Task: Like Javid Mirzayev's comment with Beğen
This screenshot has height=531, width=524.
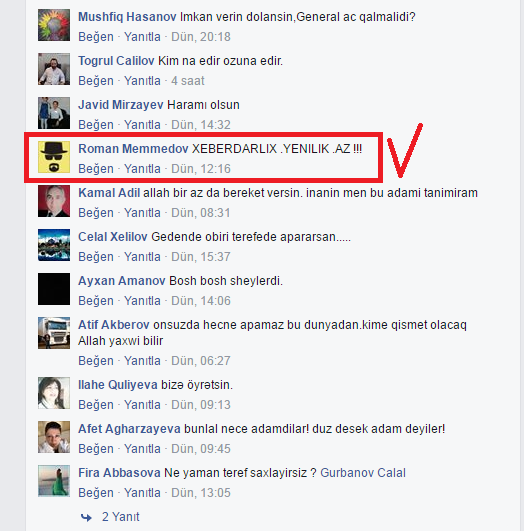Action: point(96,125)
